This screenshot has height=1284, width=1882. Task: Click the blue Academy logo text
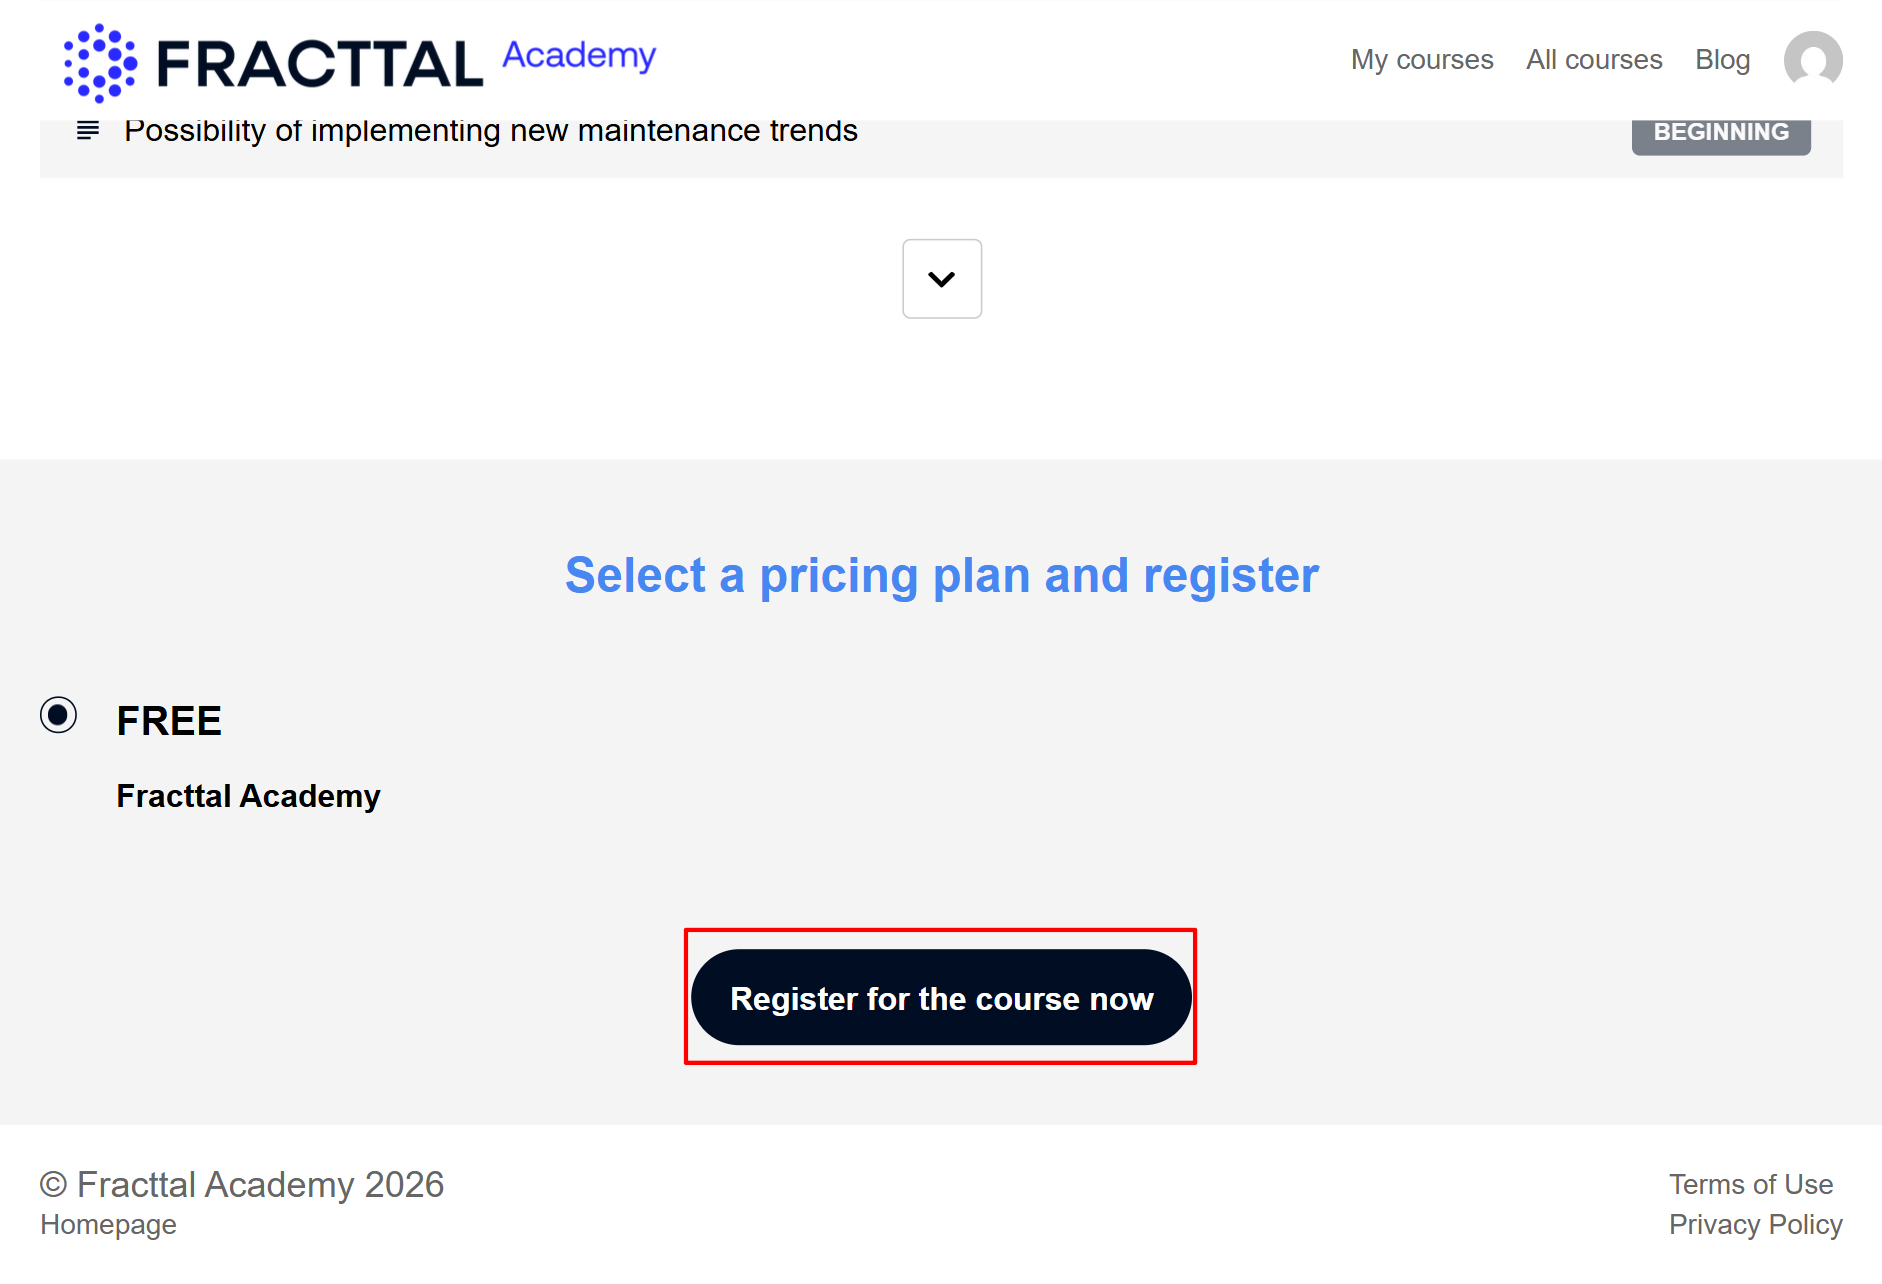pos(579,55)
